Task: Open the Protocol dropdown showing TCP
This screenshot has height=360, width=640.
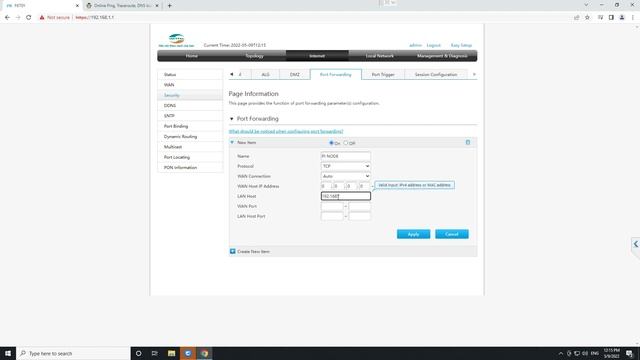Action: point(345,166)
